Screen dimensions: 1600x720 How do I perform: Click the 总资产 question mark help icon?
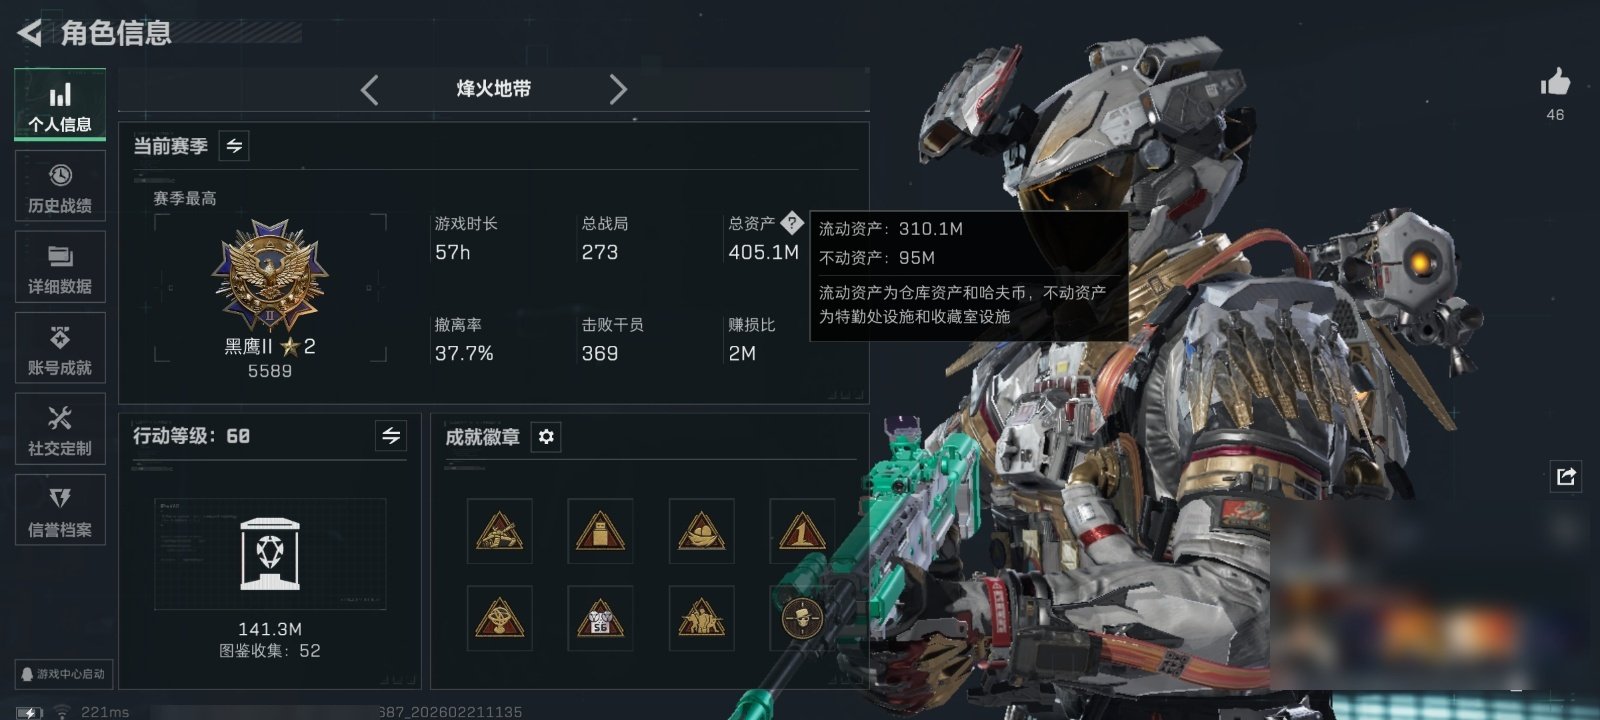click(791, 223)
